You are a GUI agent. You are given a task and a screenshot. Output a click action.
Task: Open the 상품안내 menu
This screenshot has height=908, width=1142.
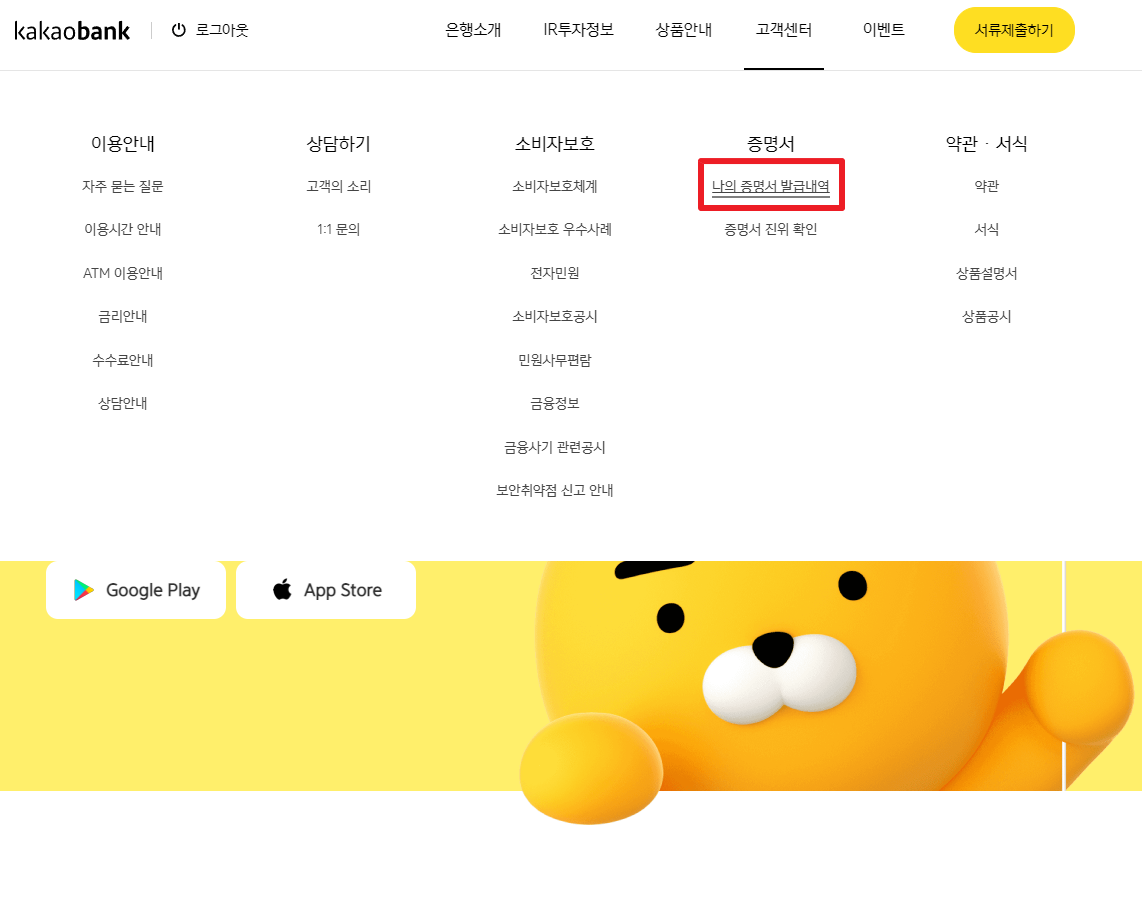(684, 30)
